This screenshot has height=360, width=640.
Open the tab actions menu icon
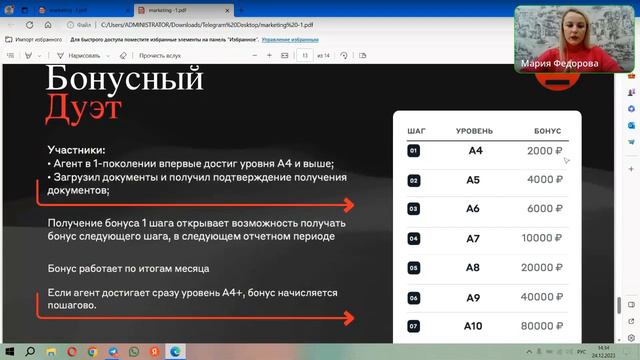point(24,10)
